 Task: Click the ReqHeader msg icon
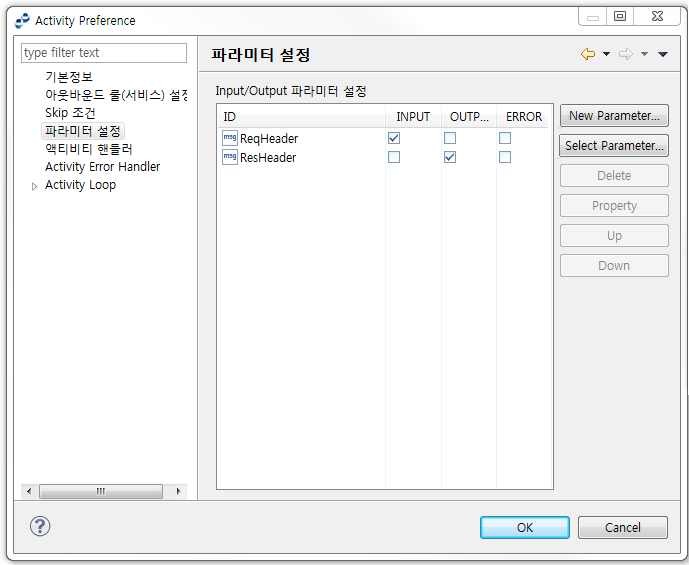point(229,138)
